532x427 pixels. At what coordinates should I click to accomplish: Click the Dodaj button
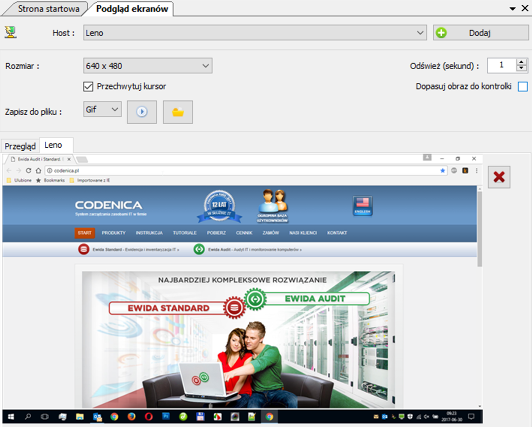[480, 33]
